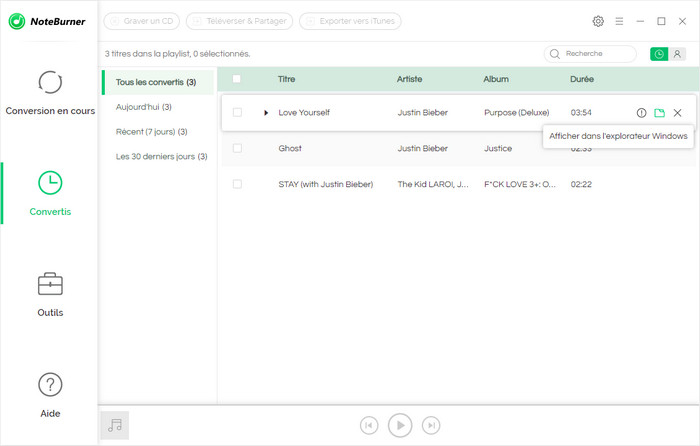700x446 pixels.
Task: Open the Convertis clock icon section
Action: [x=50, y=193]
